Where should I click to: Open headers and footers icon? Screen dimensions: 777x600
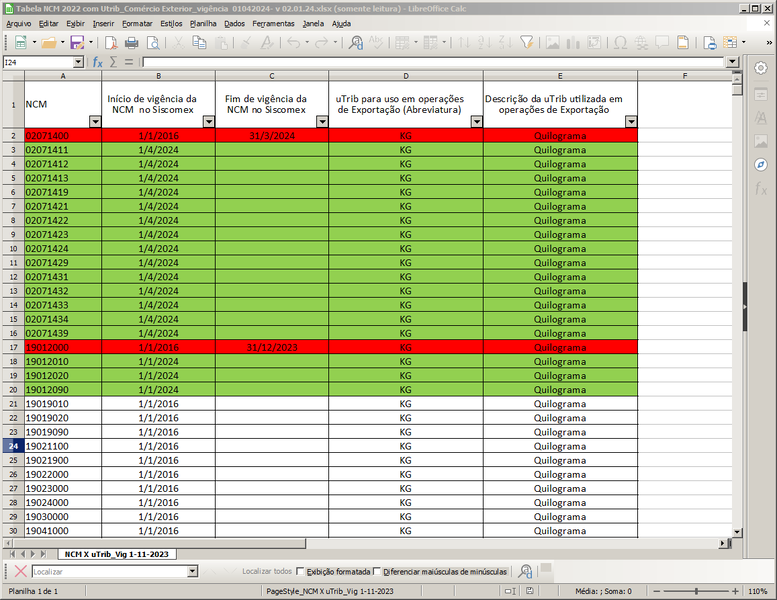coord(683,43)
